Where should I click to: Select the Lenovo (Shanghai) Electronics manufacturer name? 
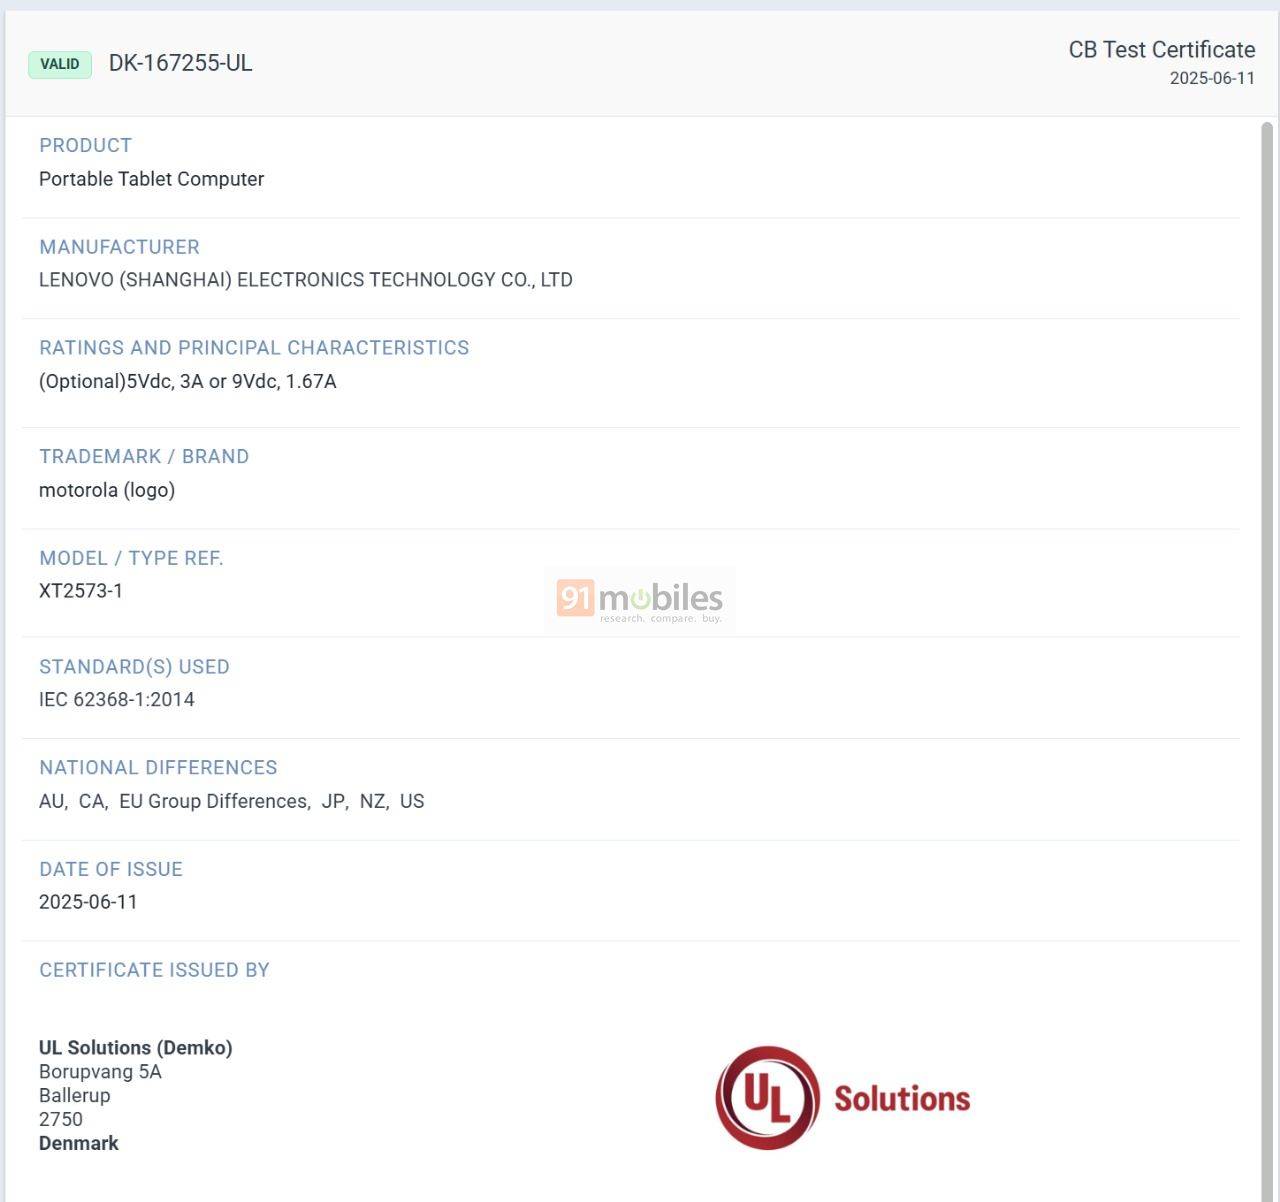pos(305,280)
